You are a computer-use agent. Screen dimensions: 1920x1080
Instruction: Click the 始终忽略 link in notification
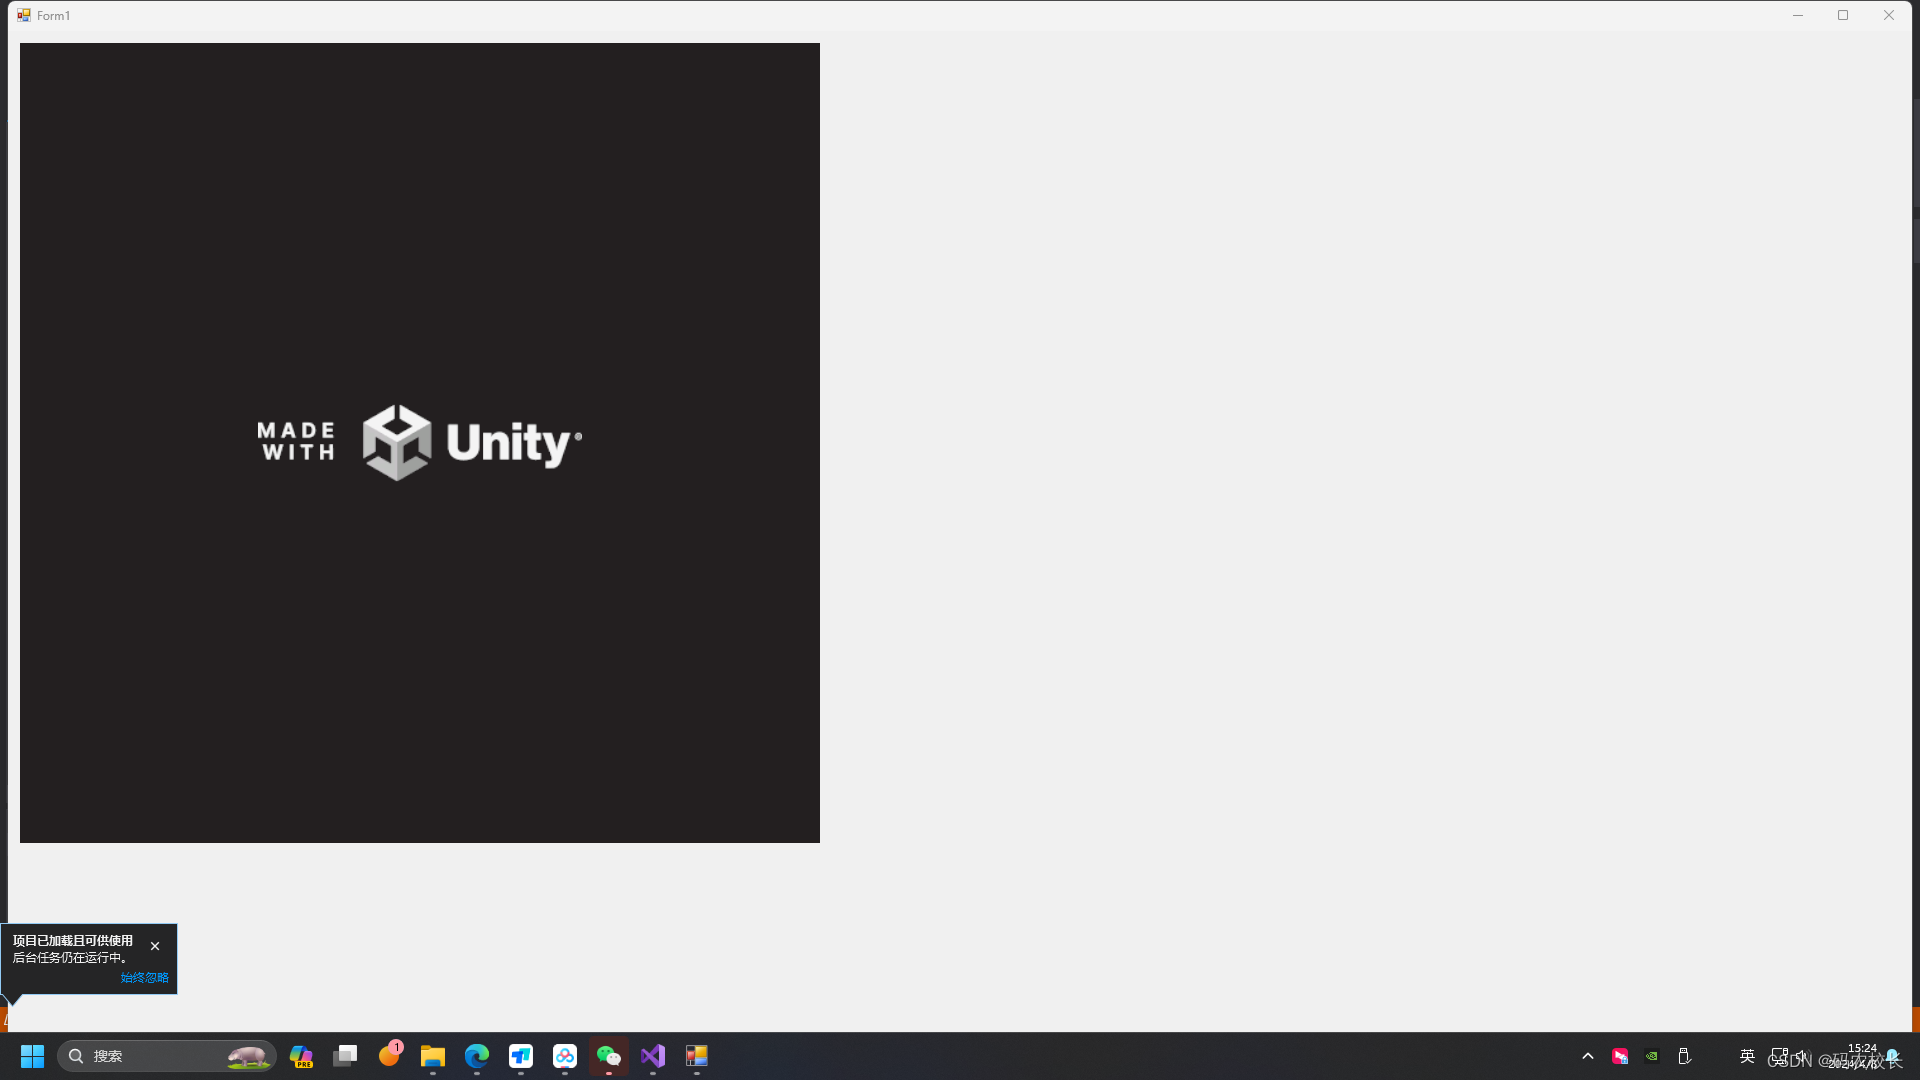tap(144, 978)
